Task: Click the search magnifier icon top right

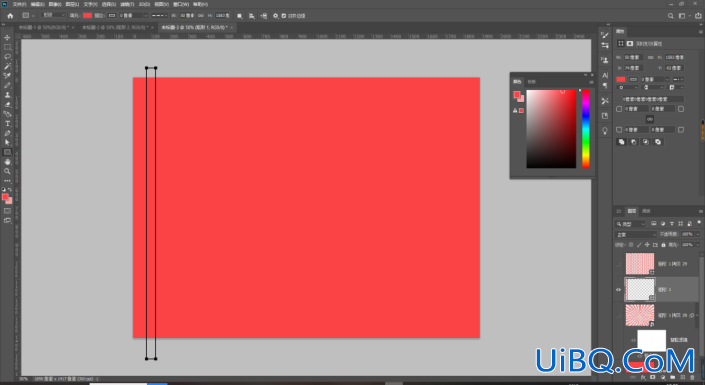Action: tap(670, 16)
